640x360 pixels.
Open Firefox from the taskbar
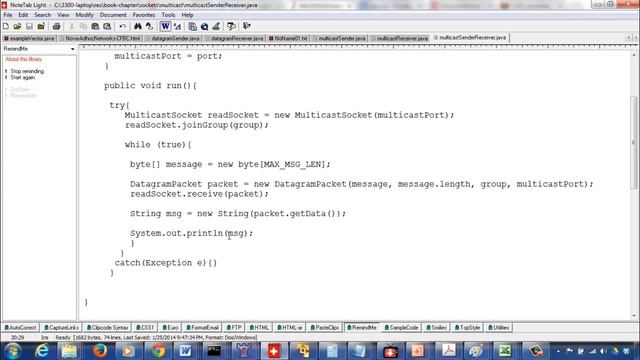click(100, 351)
